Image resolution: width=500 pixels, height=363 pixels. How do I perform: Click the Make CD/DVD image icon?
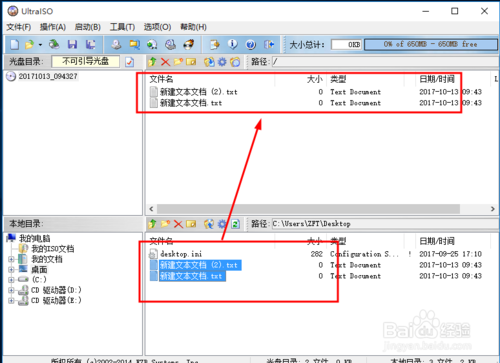point(116,44)
